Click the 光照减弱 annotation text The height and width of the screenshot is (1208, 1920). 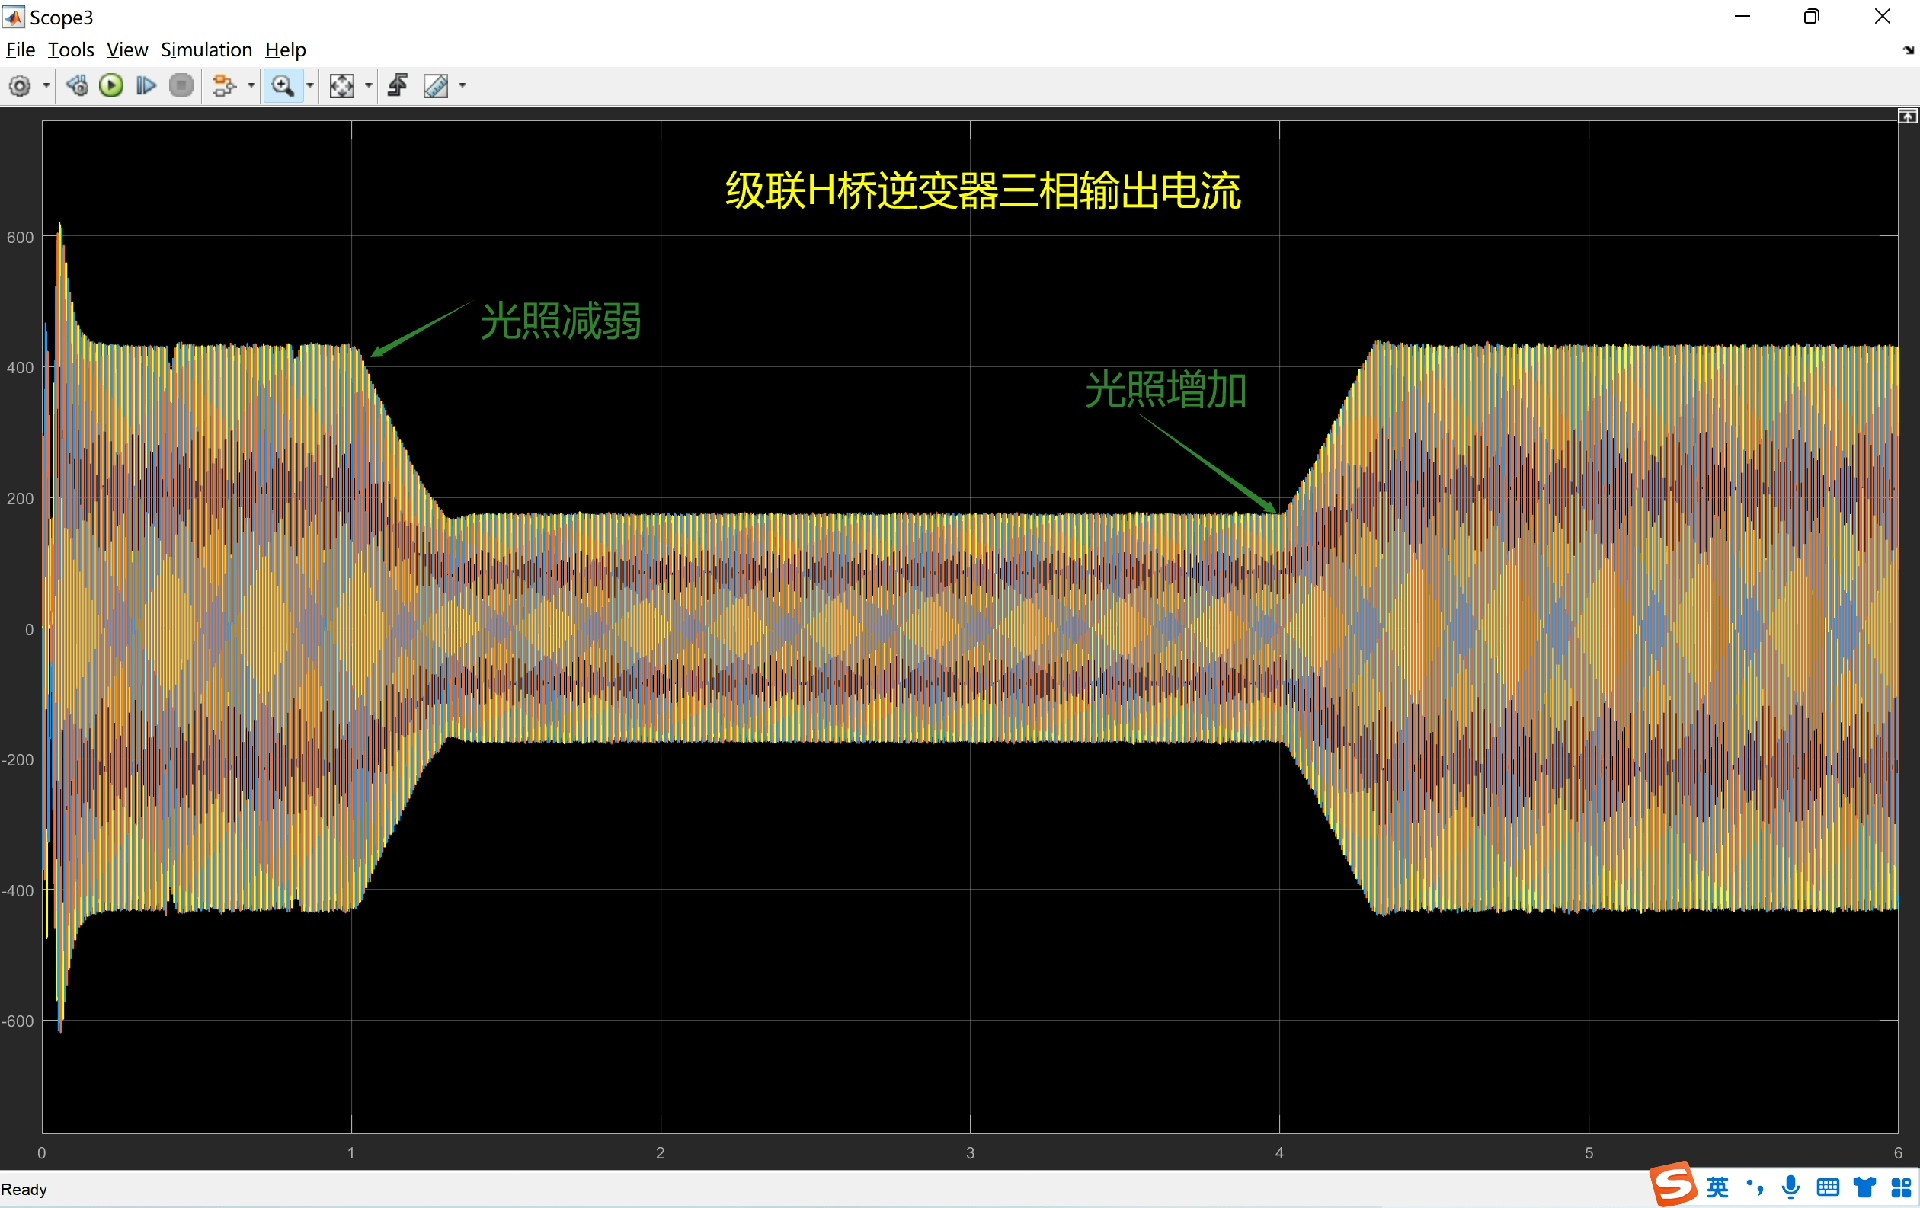(x=560, y=321)
